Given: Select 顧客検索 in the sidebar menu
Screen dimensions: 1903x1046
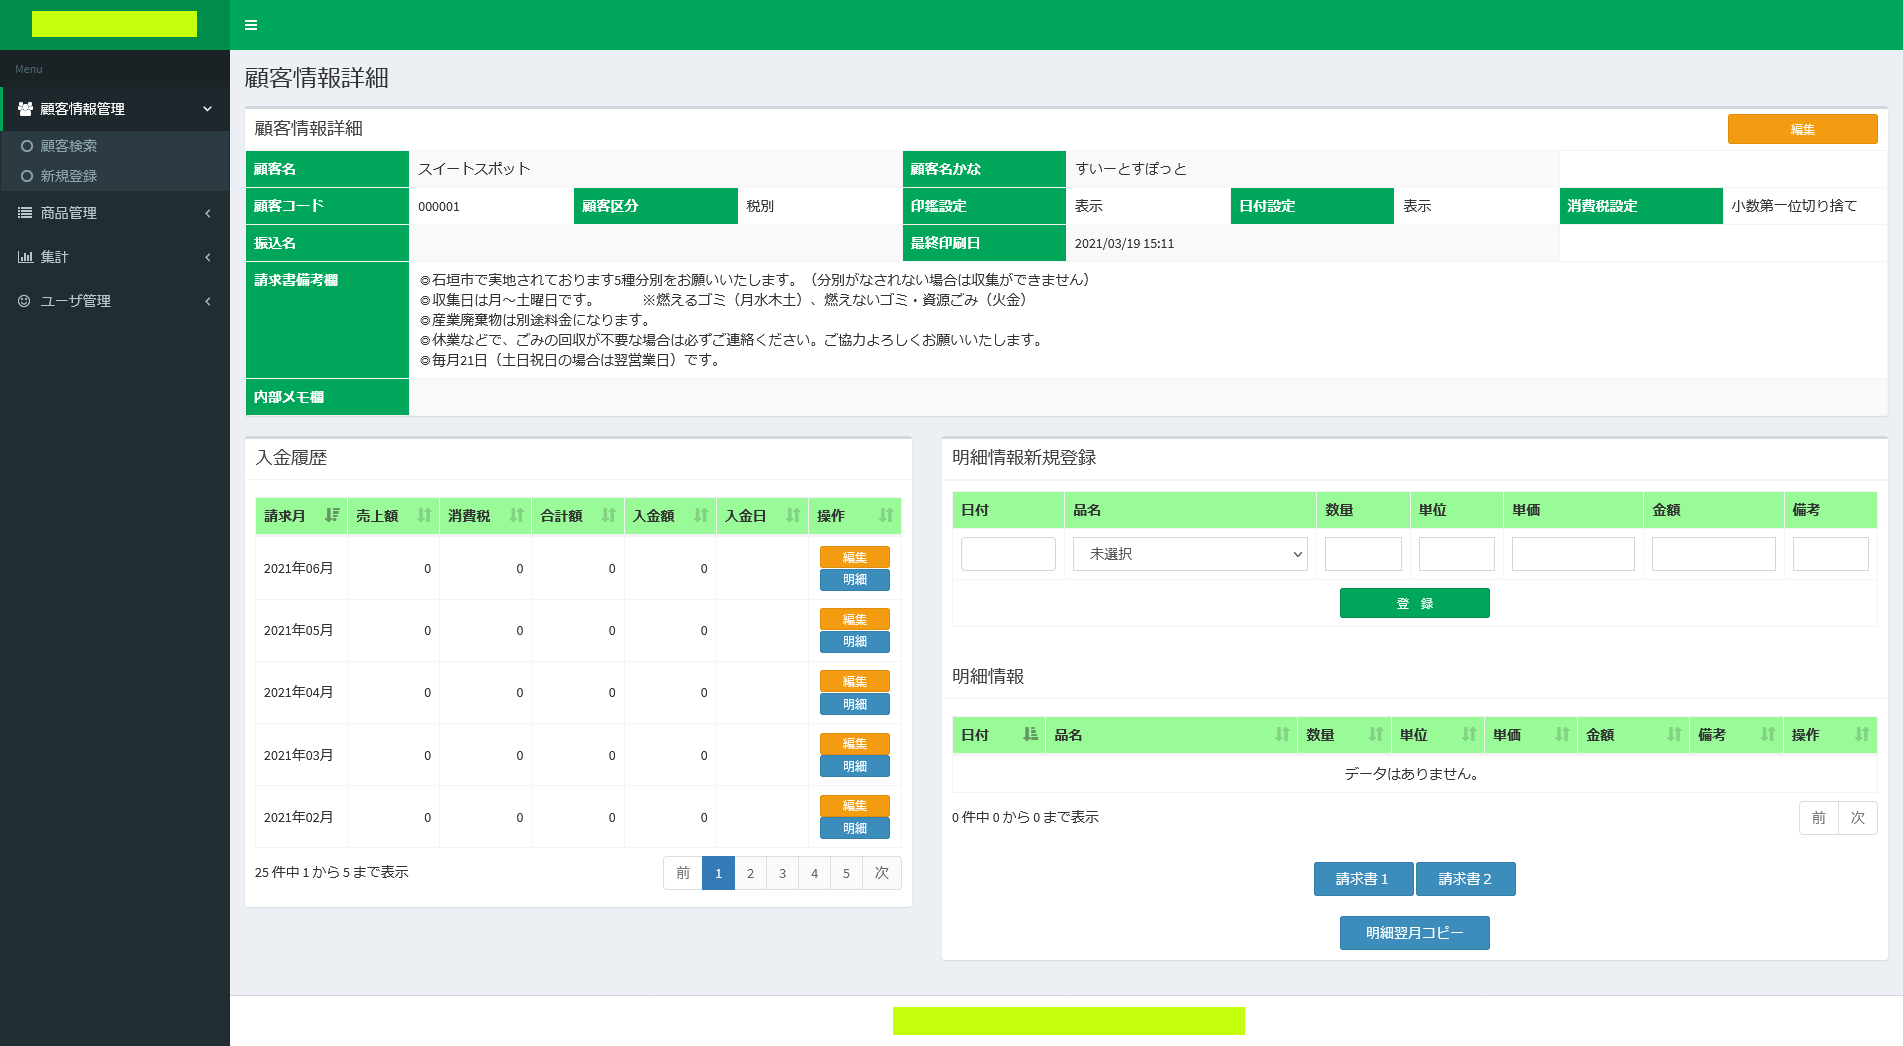Looking at the screenshot, I should (x=69, y=145).
